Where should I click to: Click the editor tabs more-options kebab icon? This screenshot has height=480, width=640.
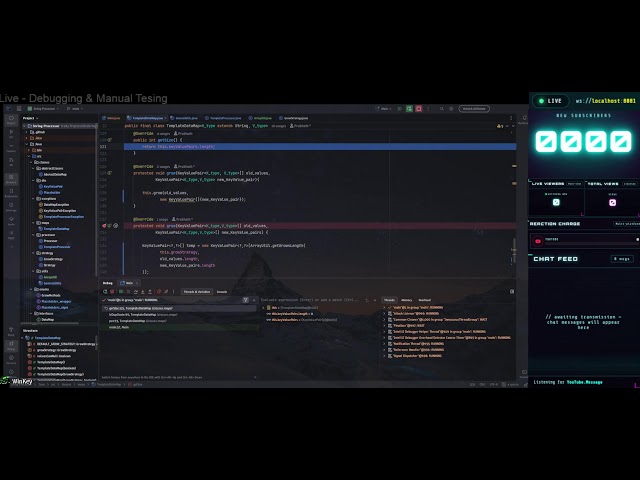[x=511, y=118]
